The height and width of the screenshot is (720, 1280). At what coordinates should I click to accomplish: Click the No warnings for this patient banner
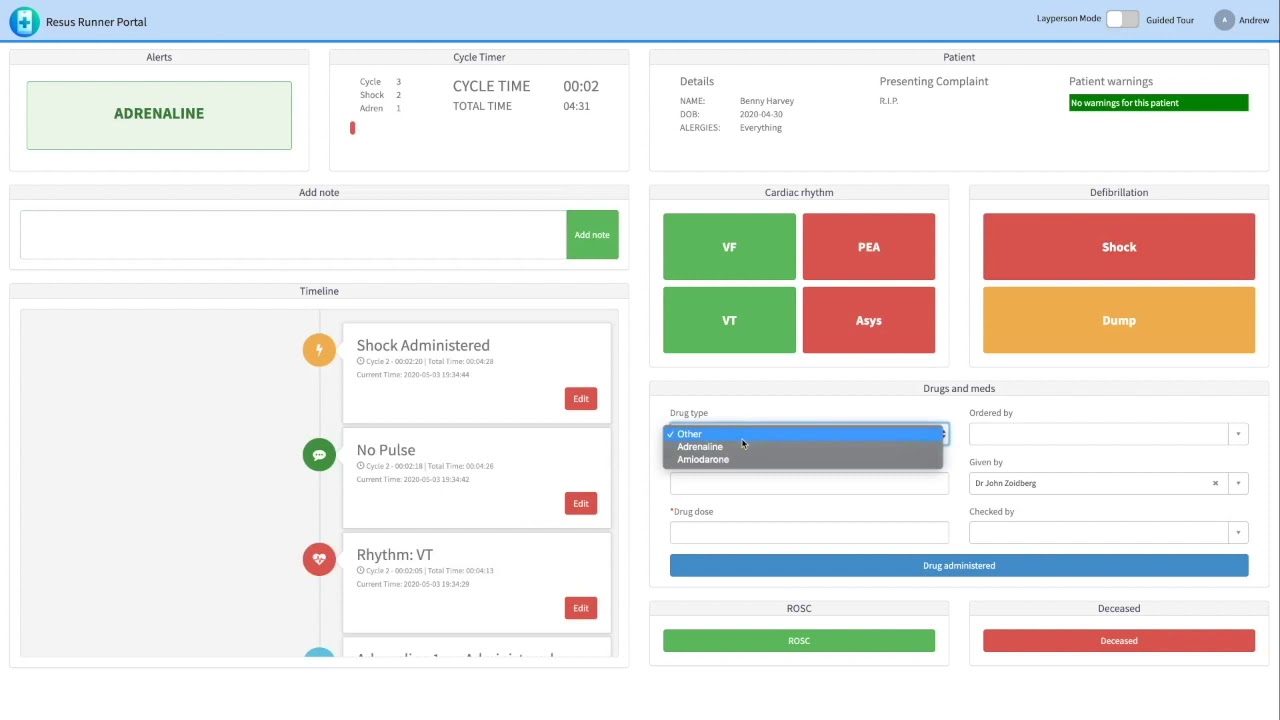coord(1158,103)
